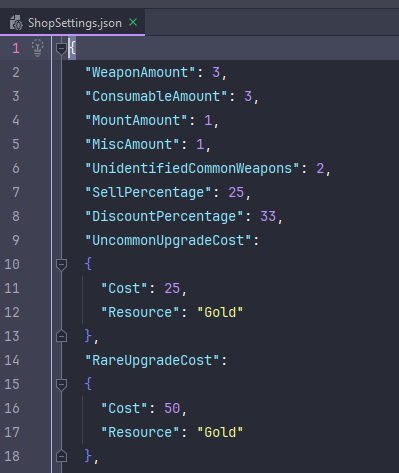The height and width of the screenshot is (473, 399).
Task: Collapse the root object on line 1
Action: click(x=61, y=49)
